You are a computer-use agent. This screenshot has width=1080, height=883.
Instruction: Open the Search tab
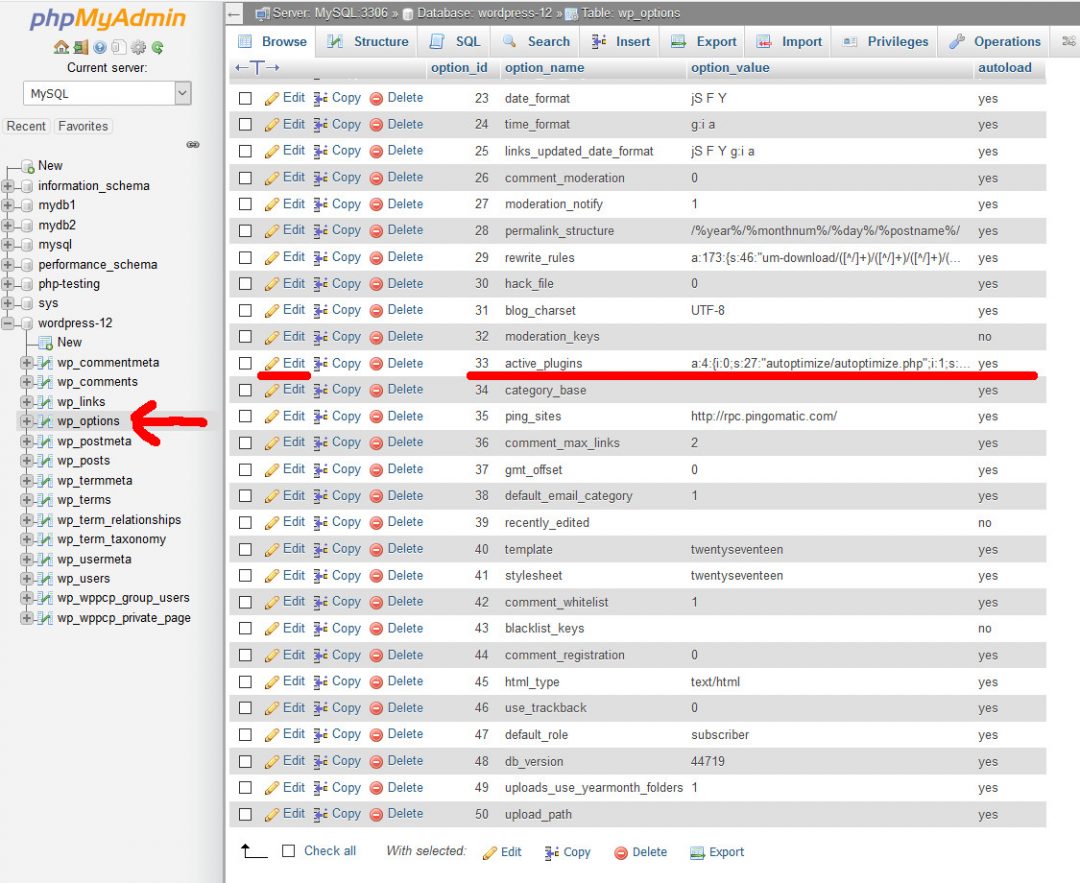[x=537, y=41]
